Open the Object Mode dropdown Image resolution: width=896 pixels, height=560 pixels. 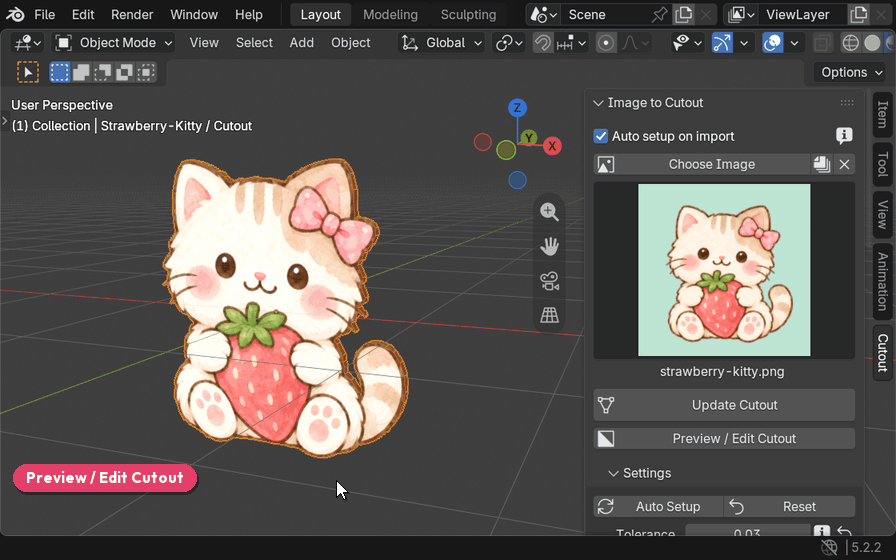tap(114, 43)
